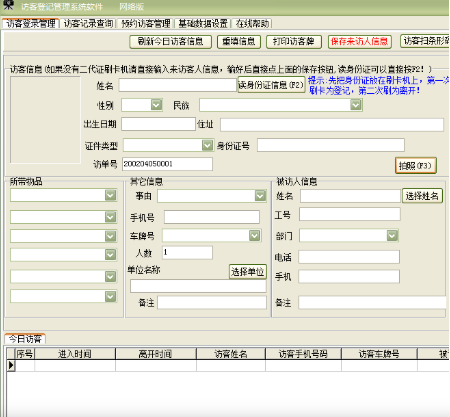Screen dimensions: 450x417
Task: Expand the 部门 dropdown
Action: point(392,235)
